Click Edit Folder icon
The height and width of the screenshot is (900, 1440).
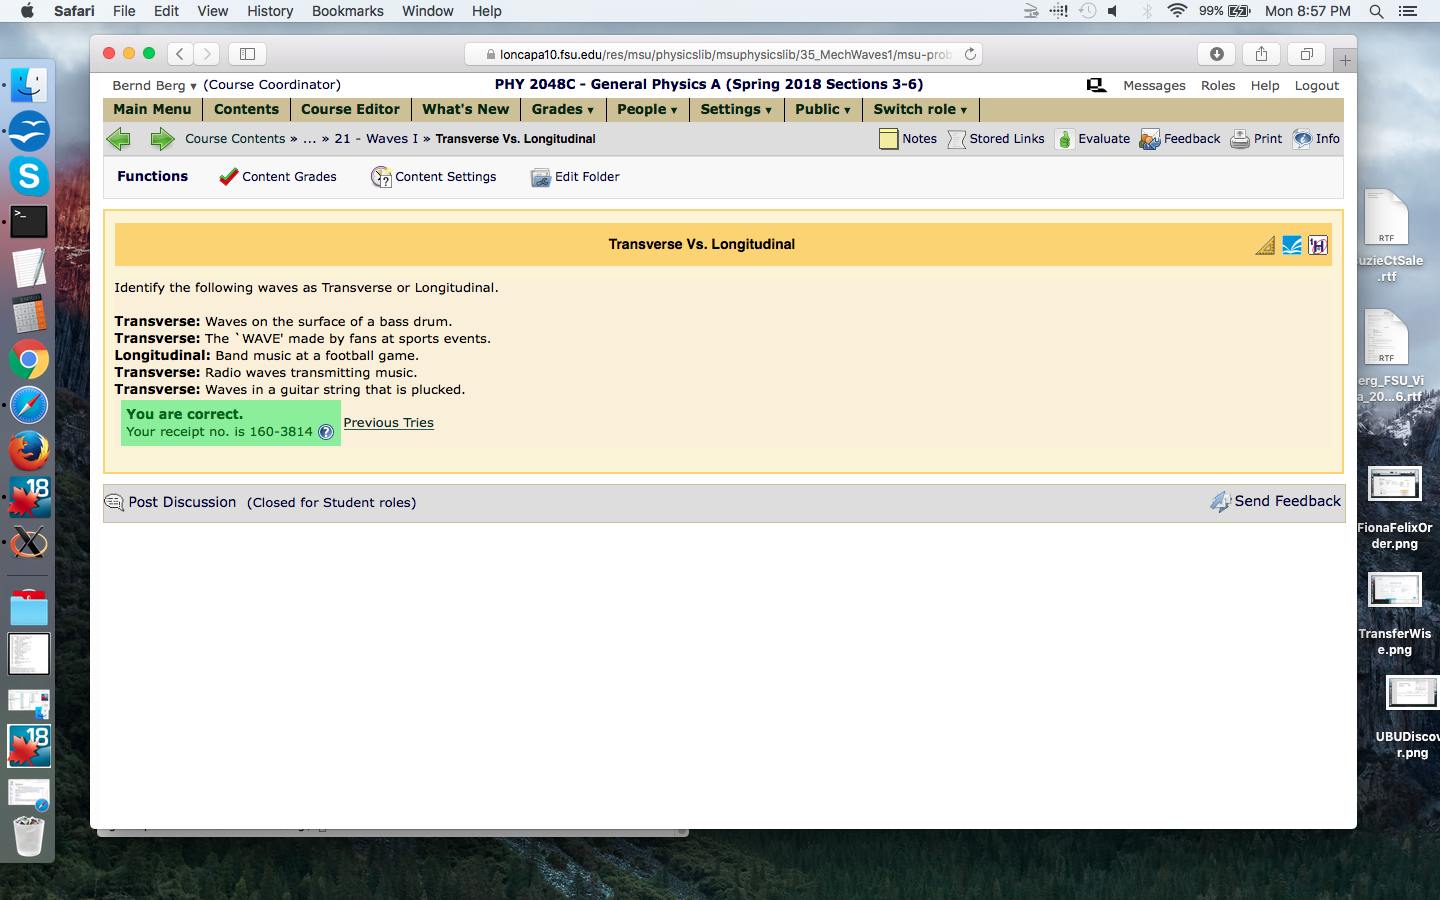(x=541, y=177)
